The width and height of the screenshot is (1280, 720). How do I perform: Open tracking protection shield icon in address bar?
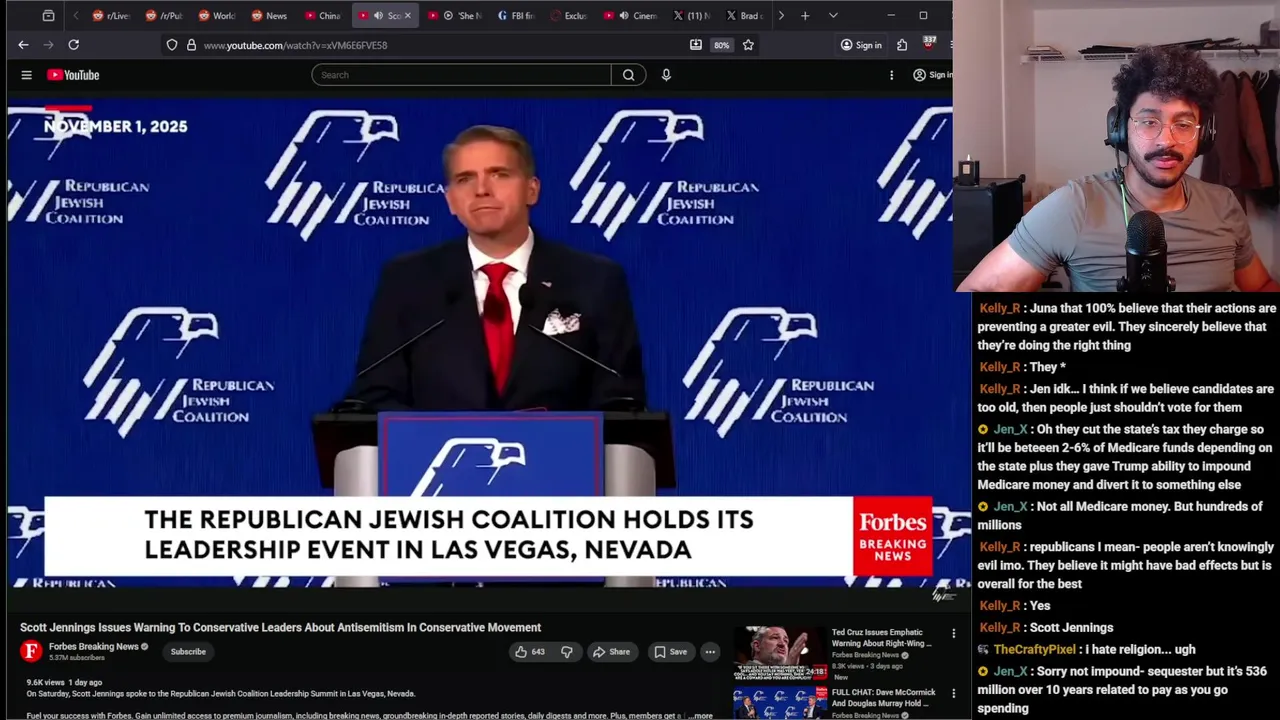[172, 45]
